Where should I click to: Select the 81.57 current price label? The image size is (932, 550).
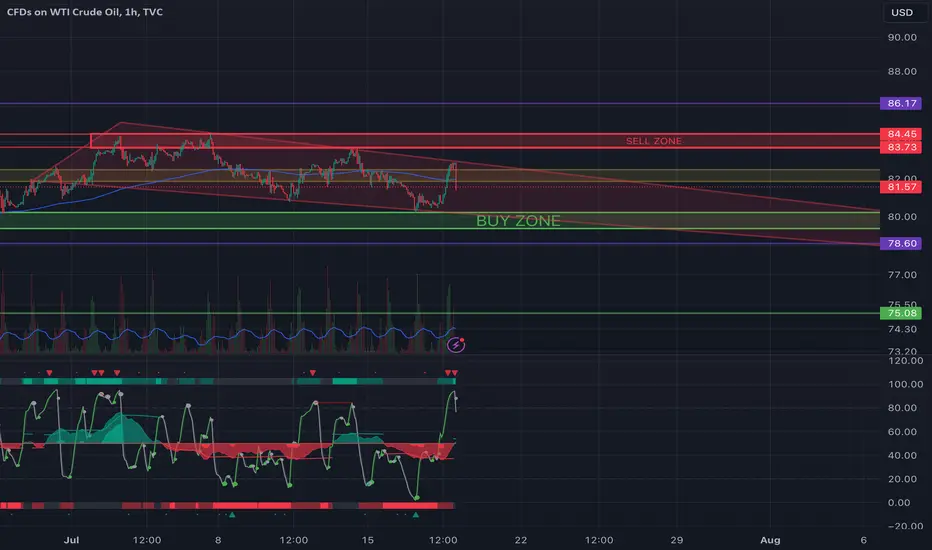(x=901, y=187)
